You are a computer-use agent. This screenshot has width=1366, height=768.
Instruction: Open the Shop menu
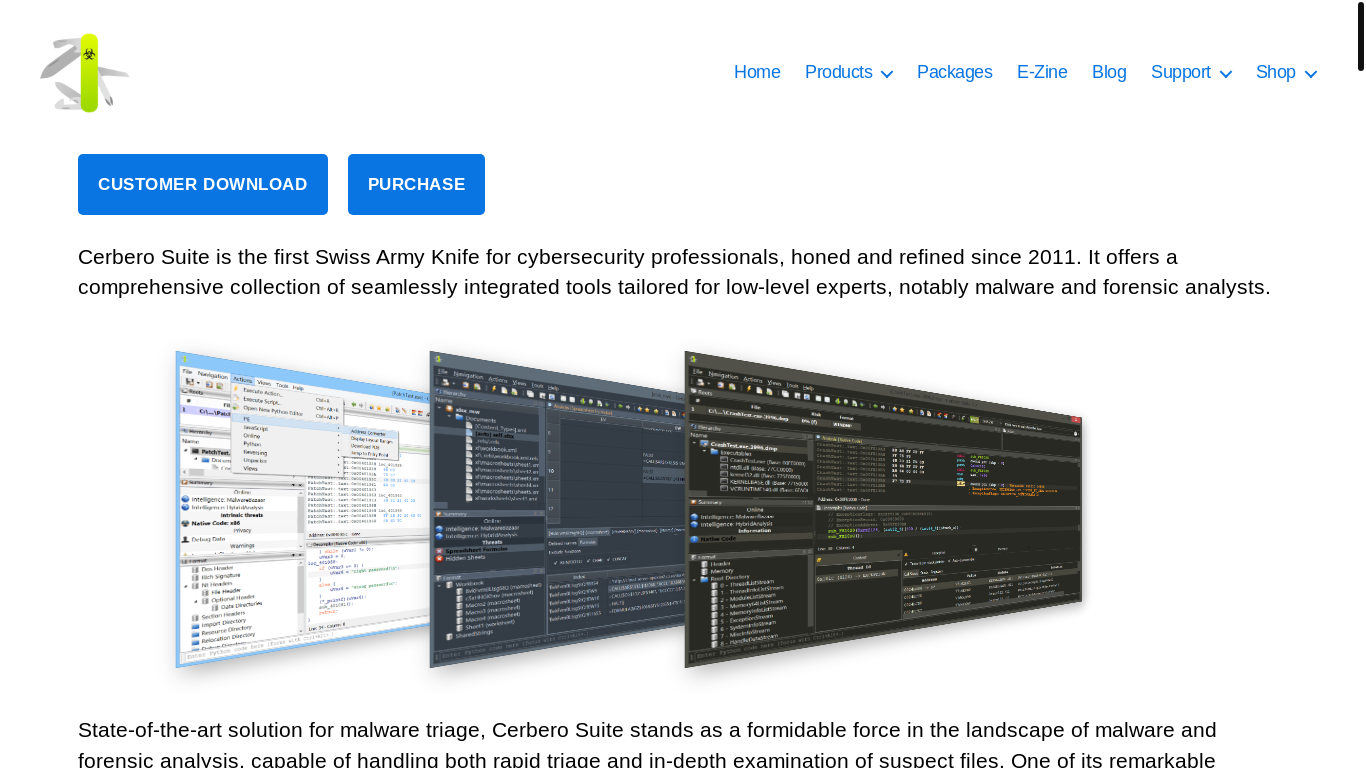point(1275,72)
